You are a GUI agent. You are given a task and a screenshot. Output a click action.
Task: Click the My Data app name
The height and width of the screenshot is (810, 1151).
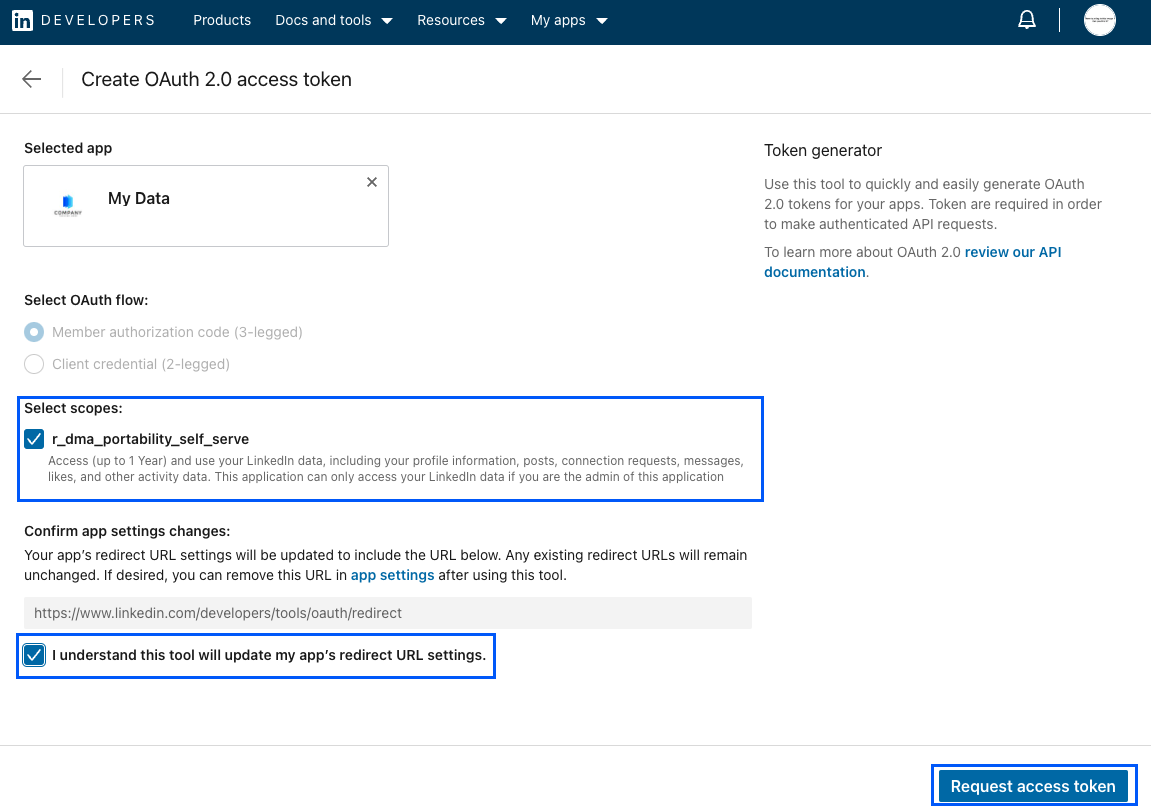[x=139, y=198]
